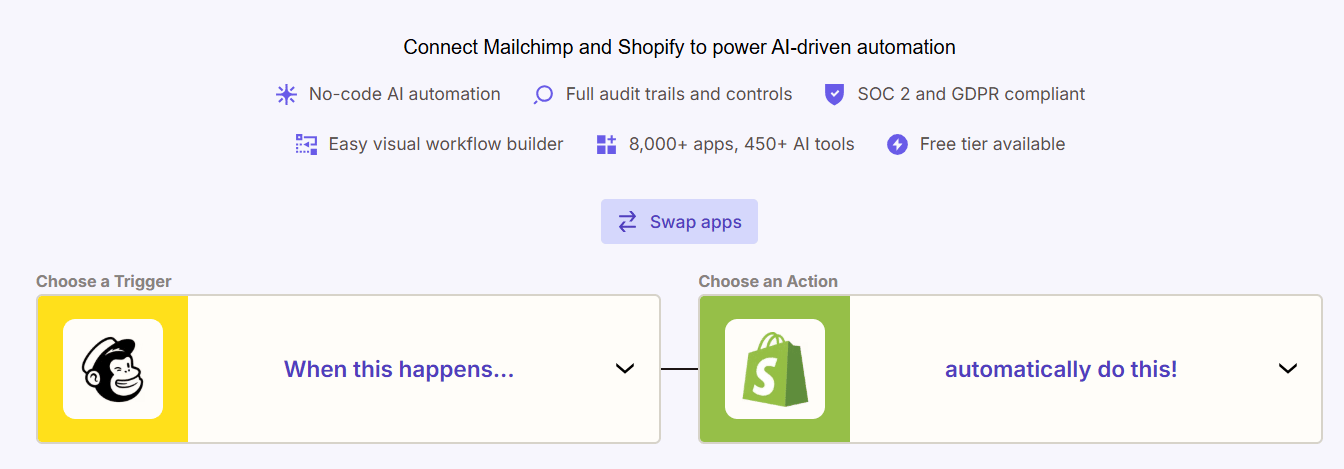Screen dimensions: 1344x469
Task: Click 'Full audit trails and controls' text
Action: [x=679, y=94]
